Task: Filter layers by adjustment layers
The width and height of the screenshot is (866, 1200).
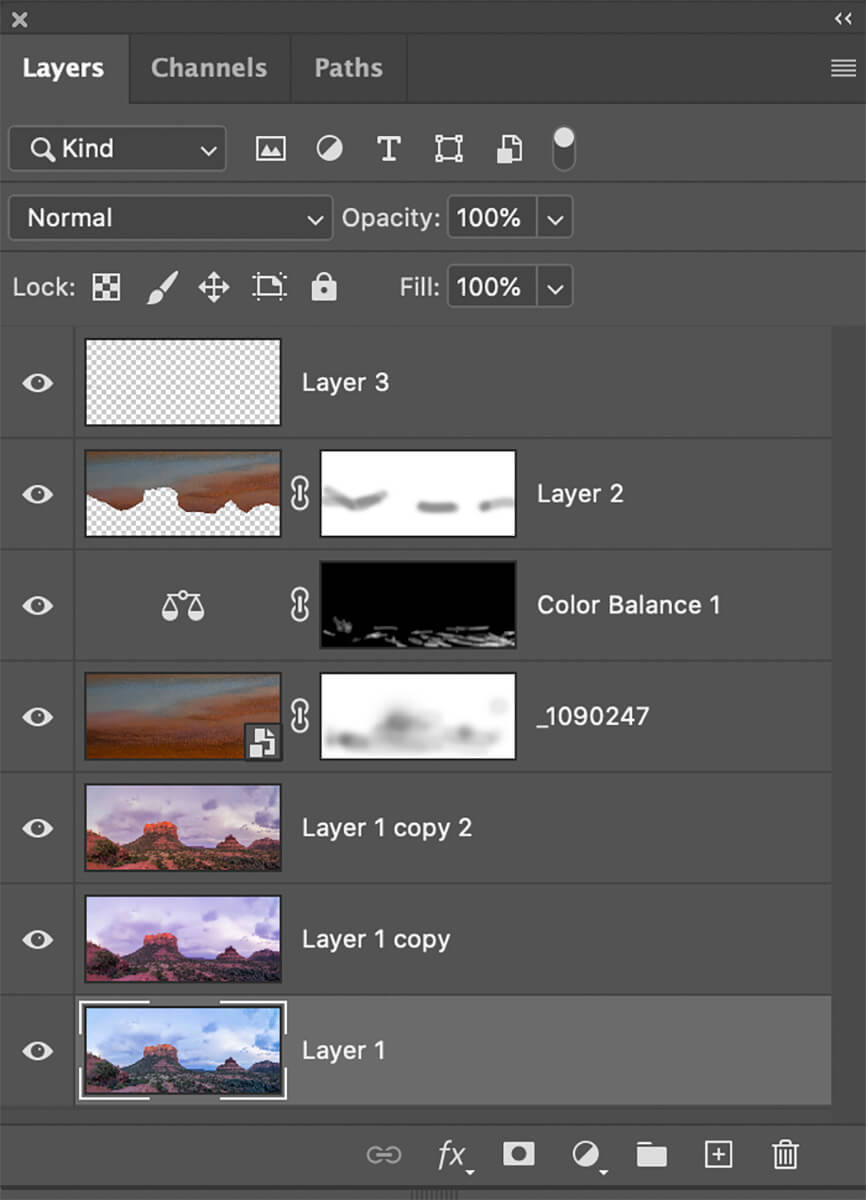Action: point(329,149)
